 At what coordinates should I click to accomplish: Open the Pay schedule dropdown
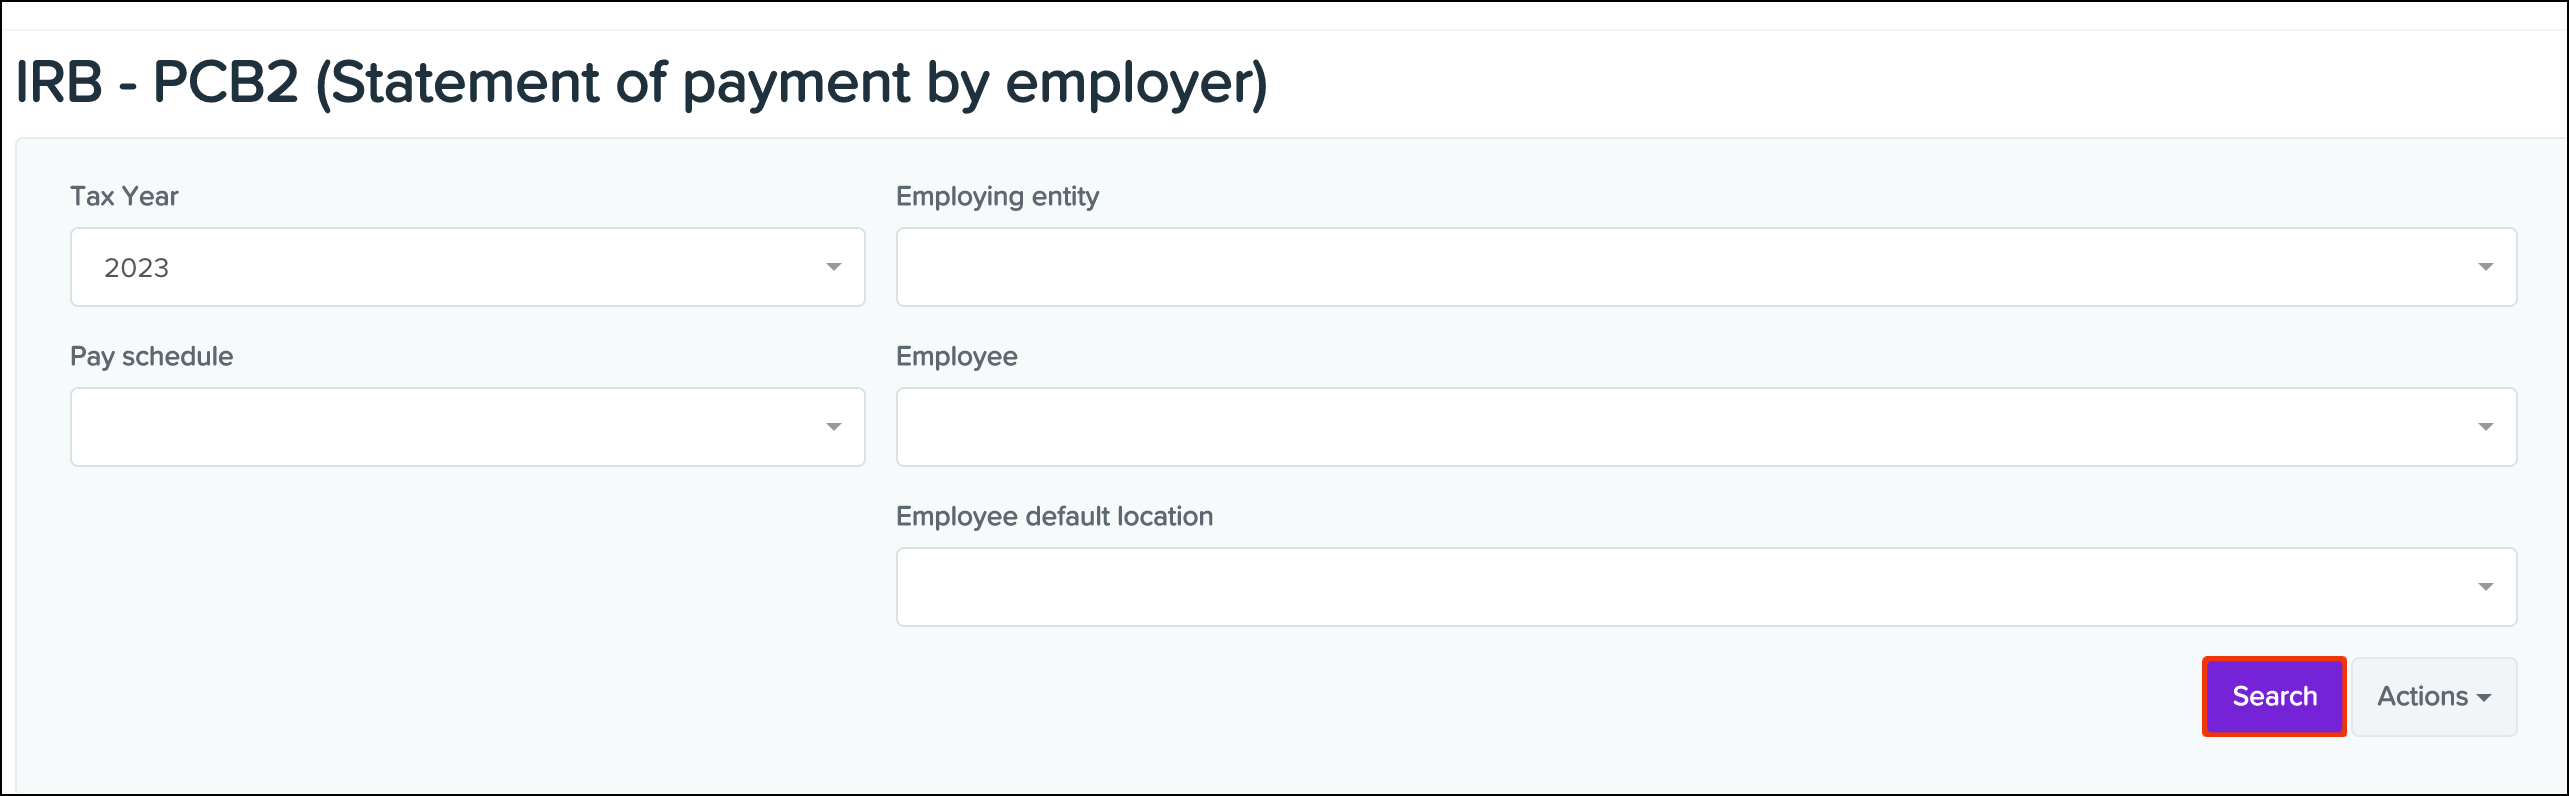point(467,427)
